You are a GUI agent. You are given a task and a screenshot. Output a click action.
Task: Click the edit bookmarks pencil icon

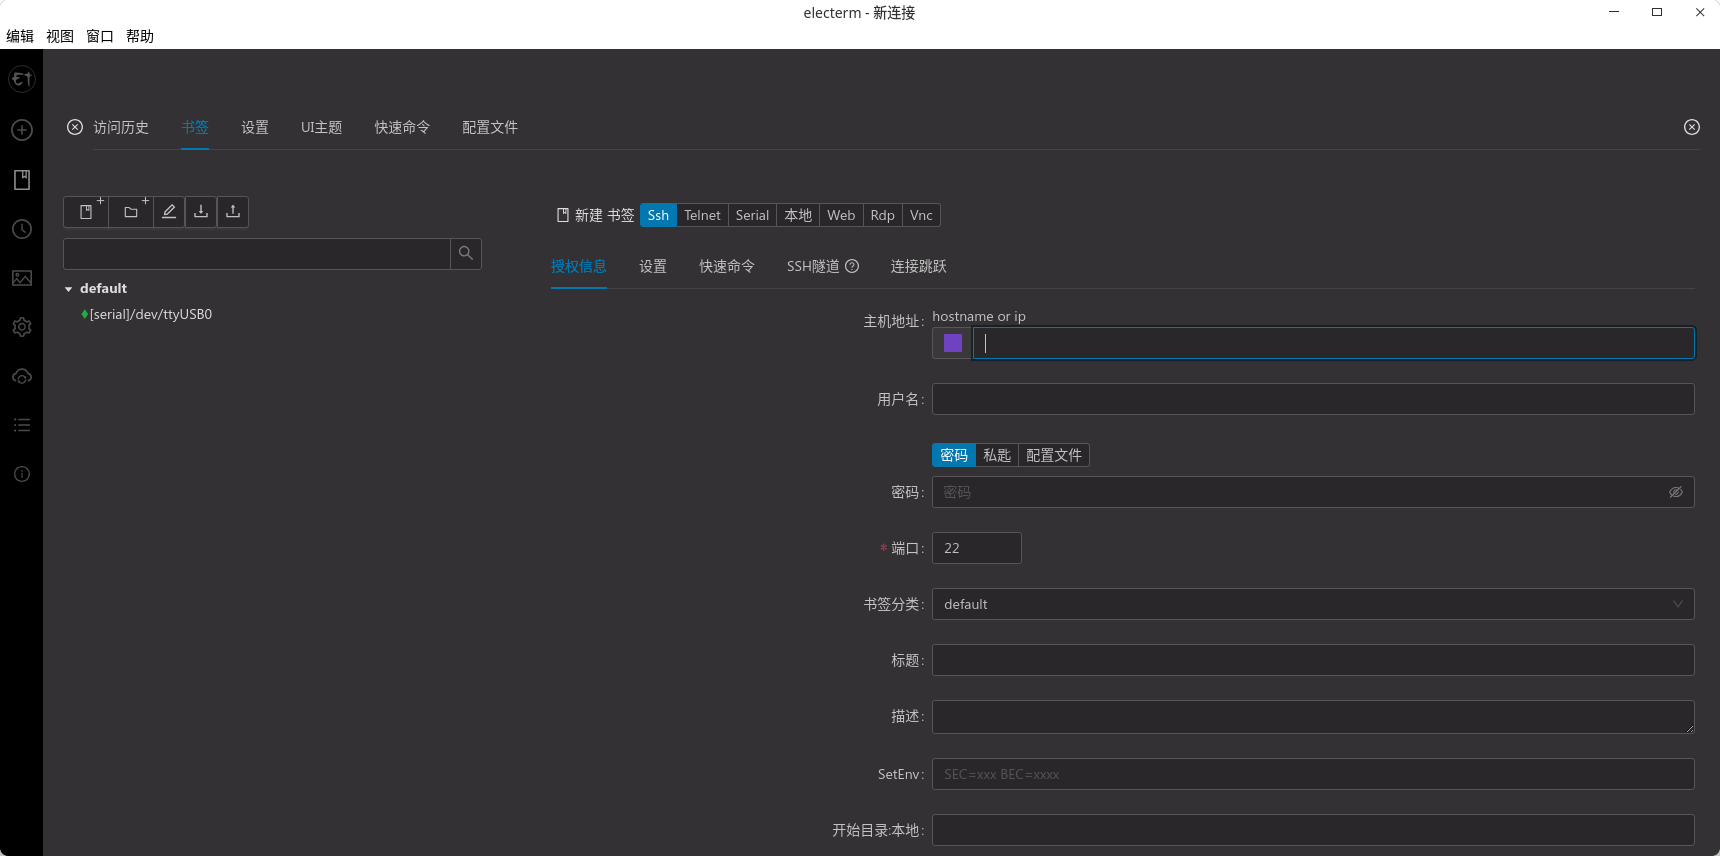169,212
